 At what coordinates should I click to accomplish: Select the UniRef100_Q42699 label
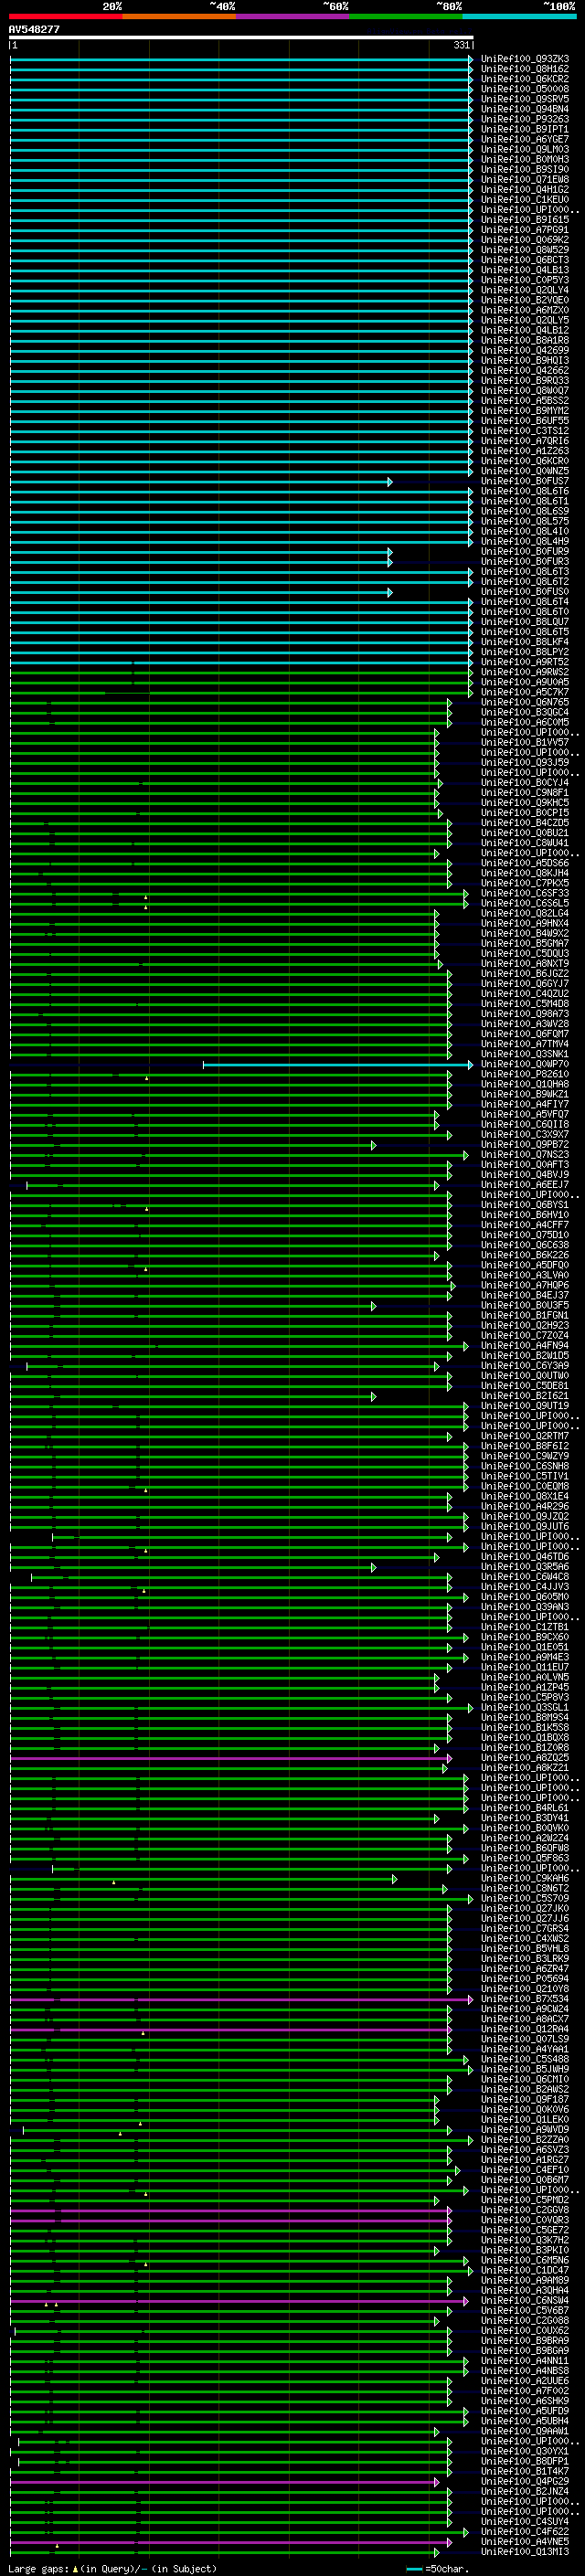(525, 351)
